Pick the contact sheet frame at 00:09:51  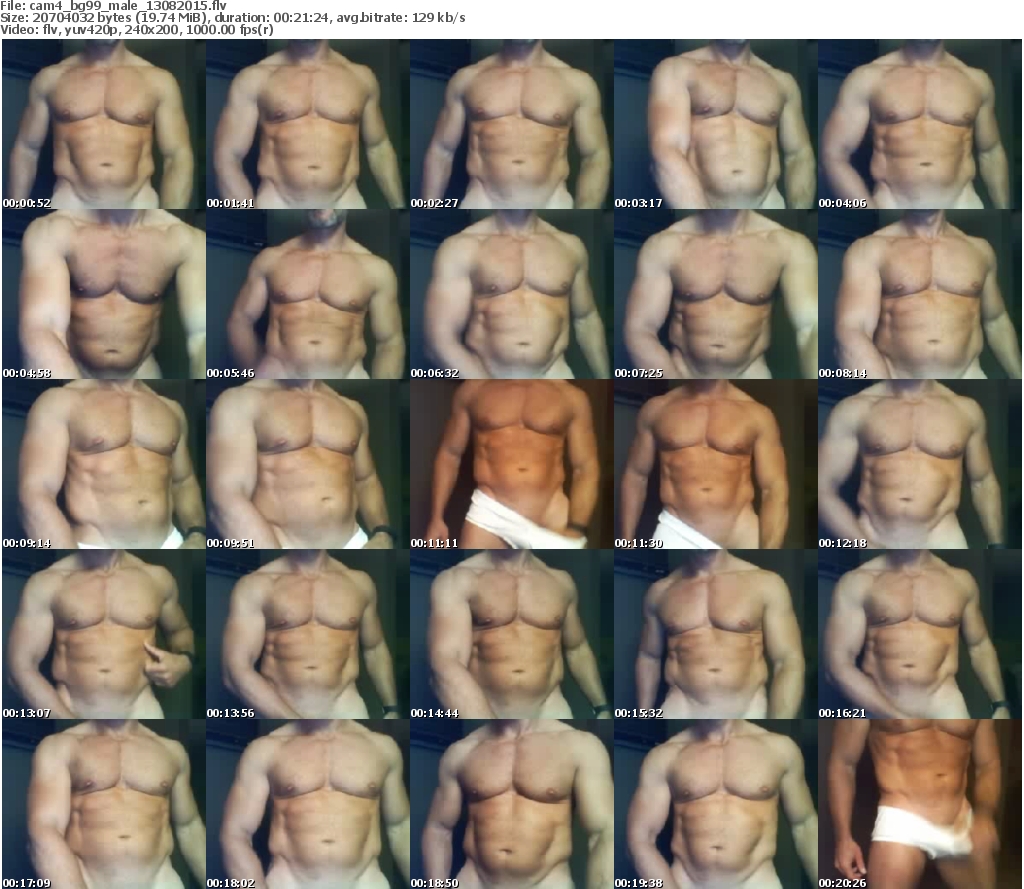pos(308,464)
